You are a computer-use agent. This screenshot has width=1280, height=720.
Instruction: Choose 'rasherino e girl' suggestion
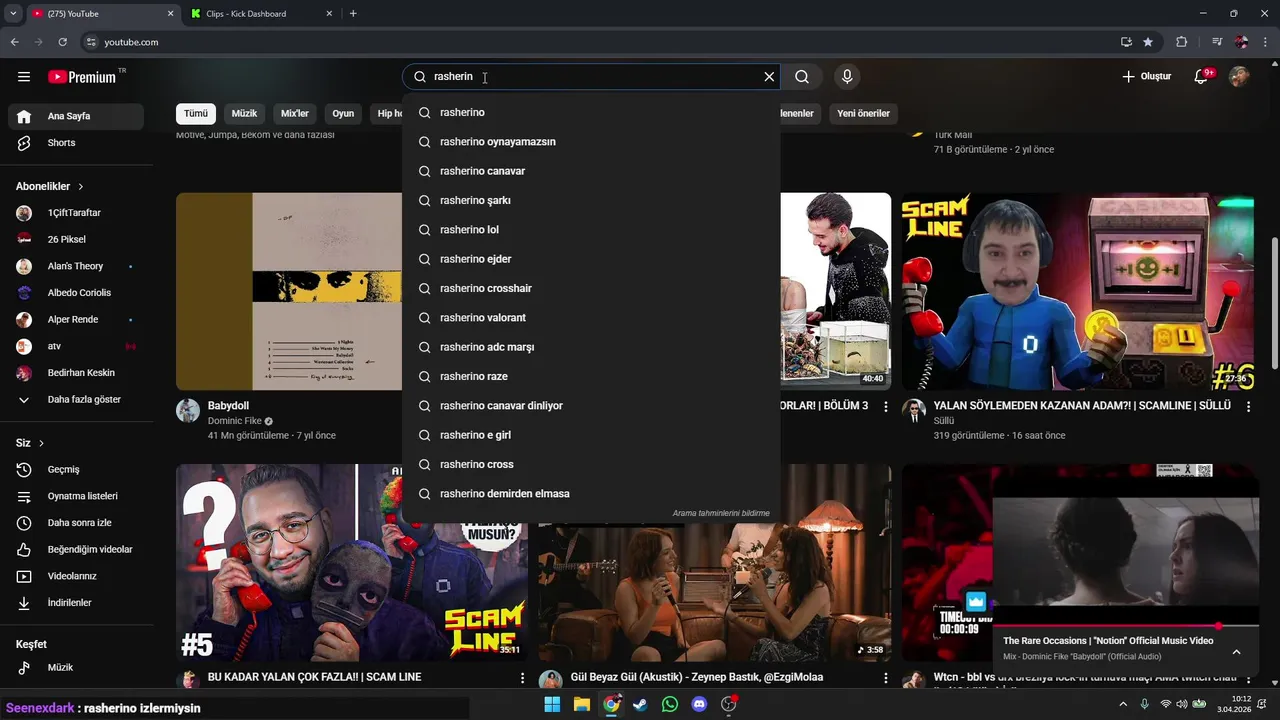click(591, 435)
